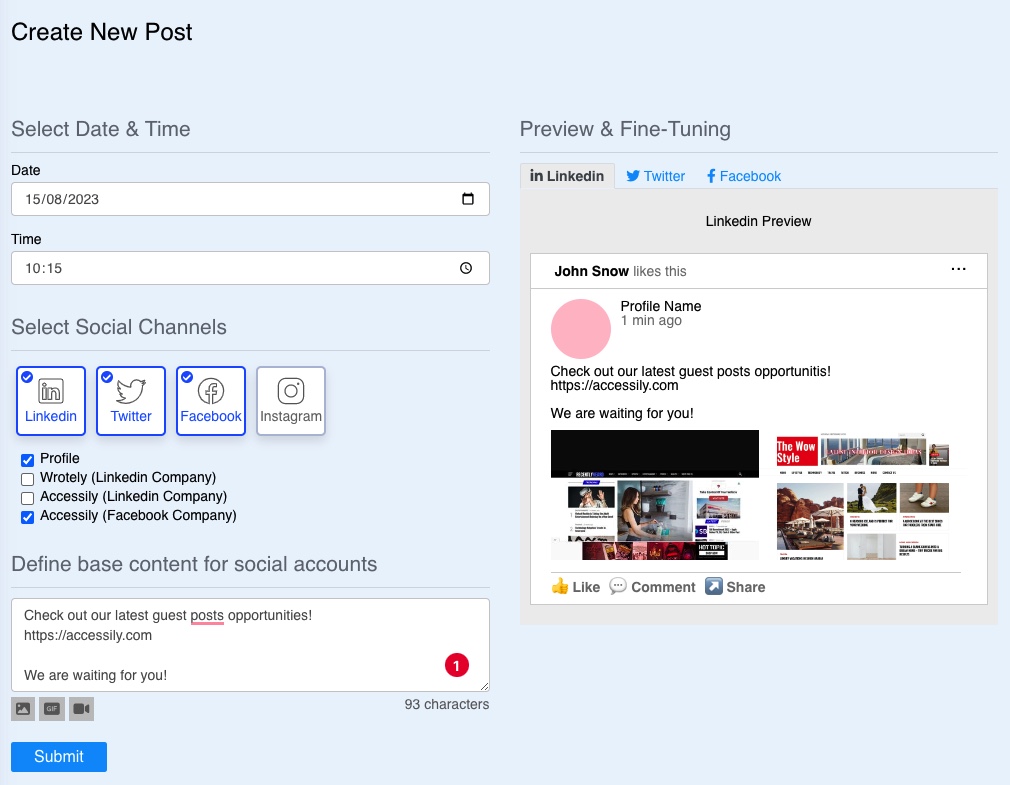This screenshot has width=1010, height=785.
Task: Open the ellipsis options menu in the Linkedin preview
Action: pos(958,269)
